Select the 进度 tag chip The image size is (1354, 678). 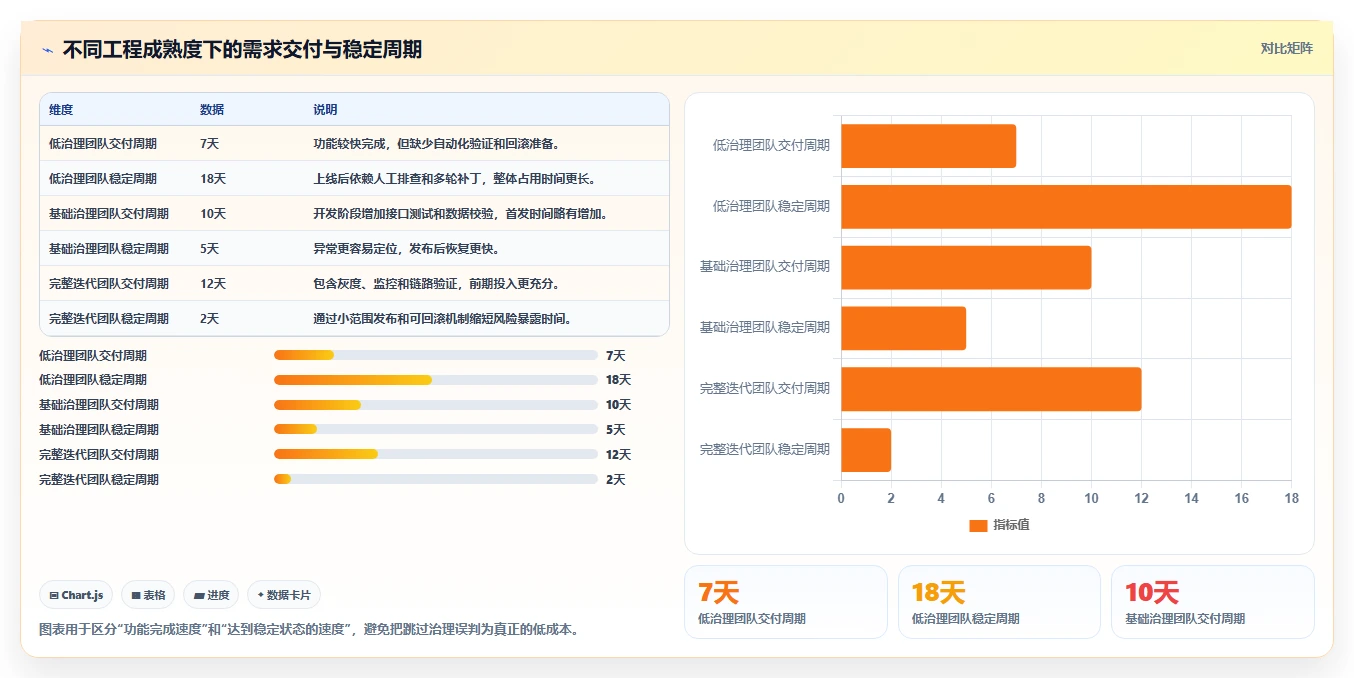click(x=211, y=595)
